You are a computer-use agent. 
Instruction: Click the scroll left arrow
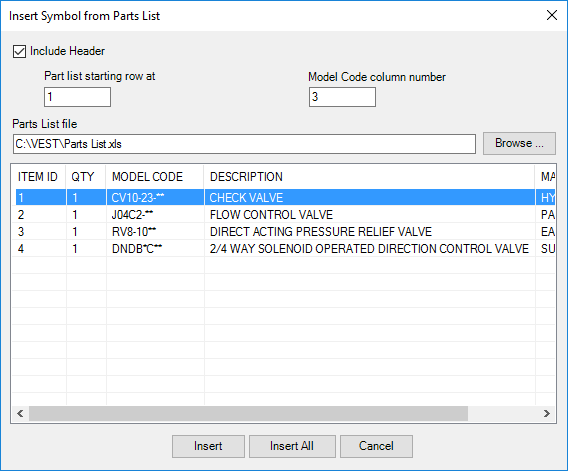coord(21,413)
